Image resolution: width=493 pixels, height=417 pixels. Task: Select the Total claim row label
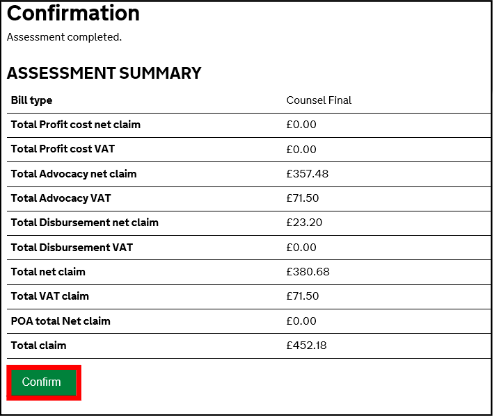(38, 346)
